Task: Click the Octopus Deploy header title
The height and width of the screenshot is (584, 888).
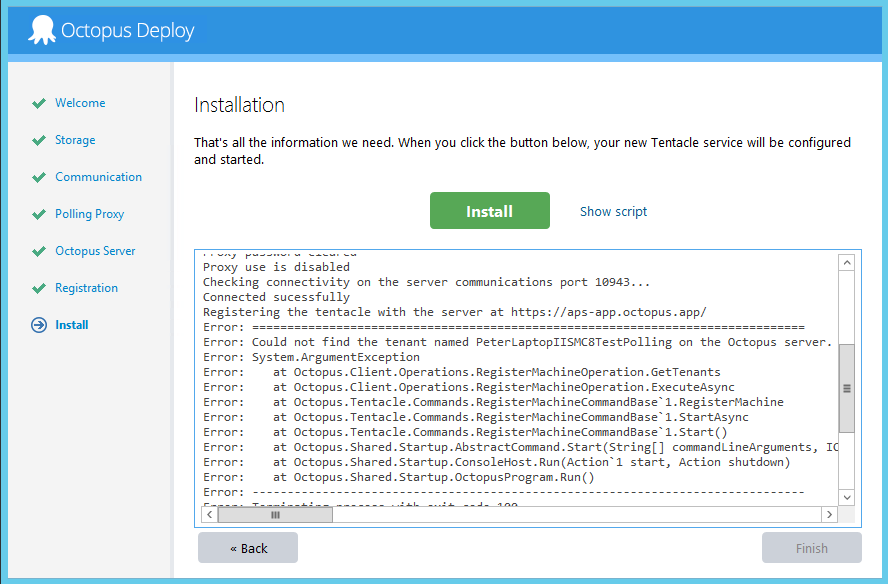Action: click(x=127, y=30)
